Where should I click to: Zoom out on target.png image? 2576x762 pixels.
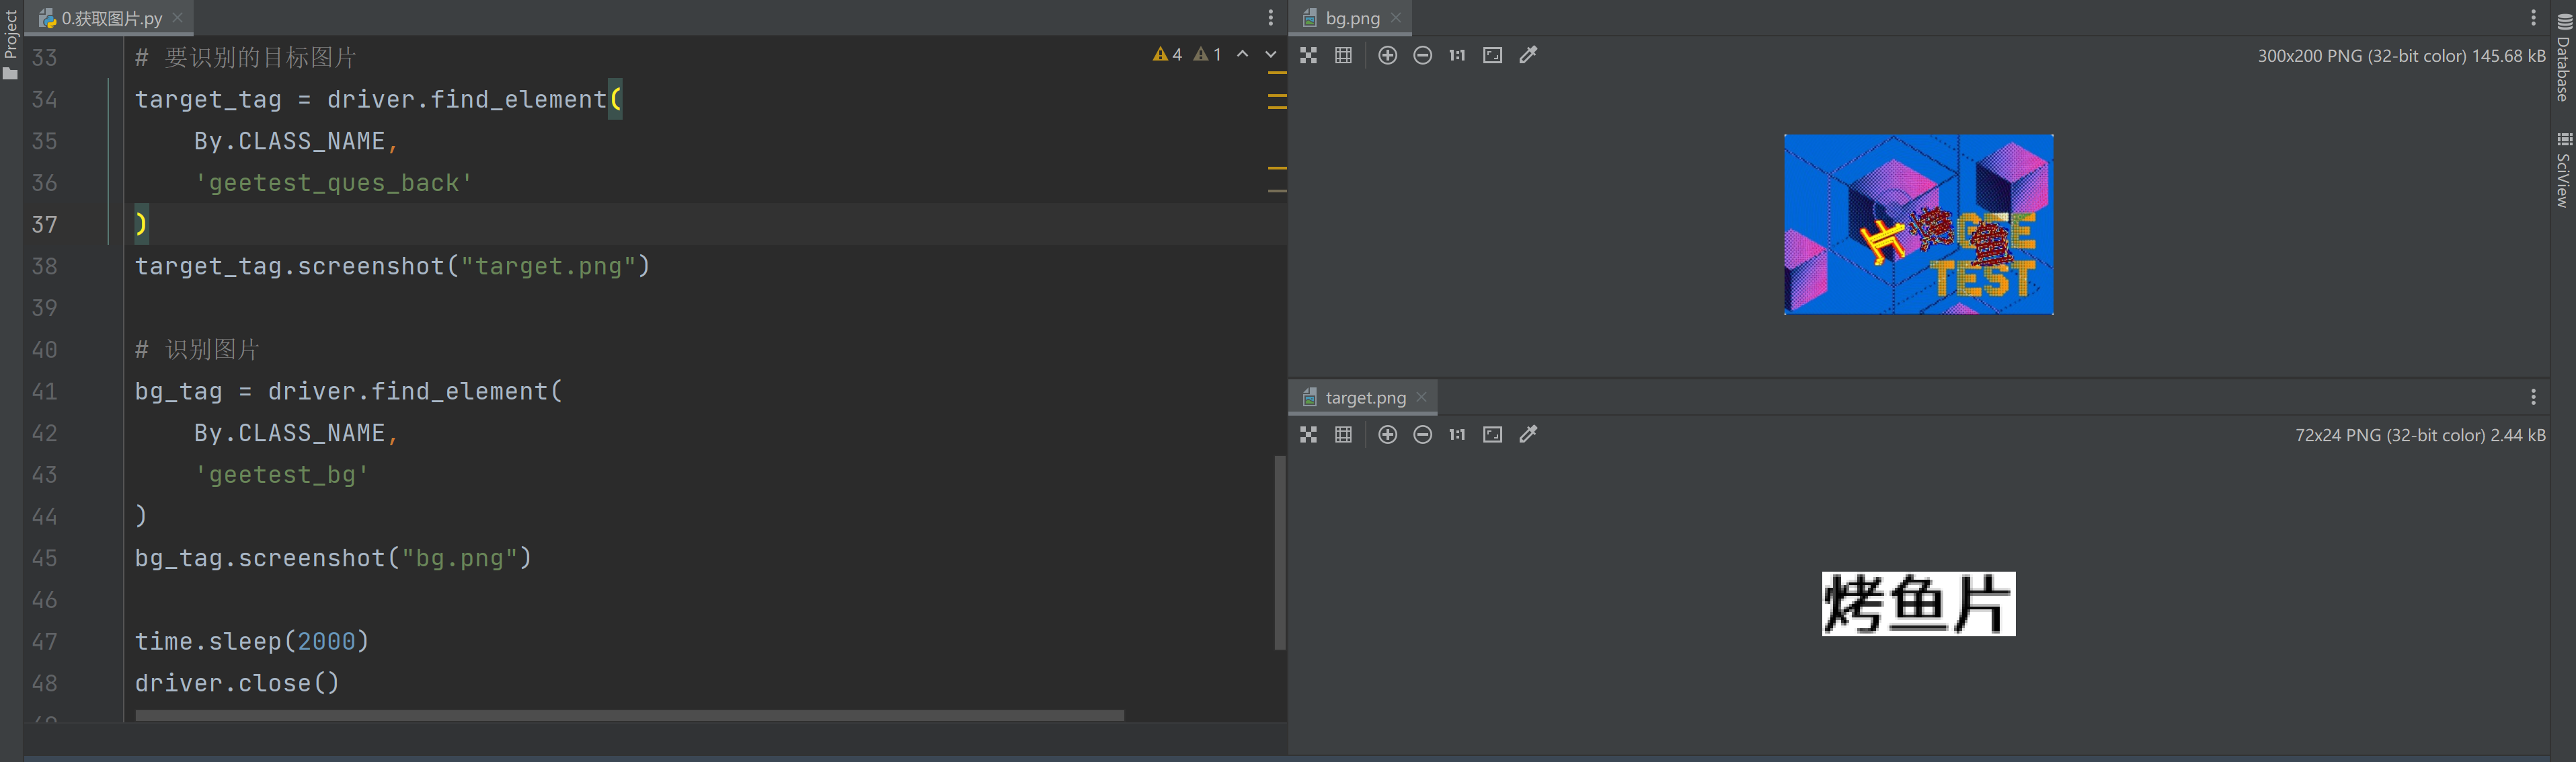pos(1422,435)
